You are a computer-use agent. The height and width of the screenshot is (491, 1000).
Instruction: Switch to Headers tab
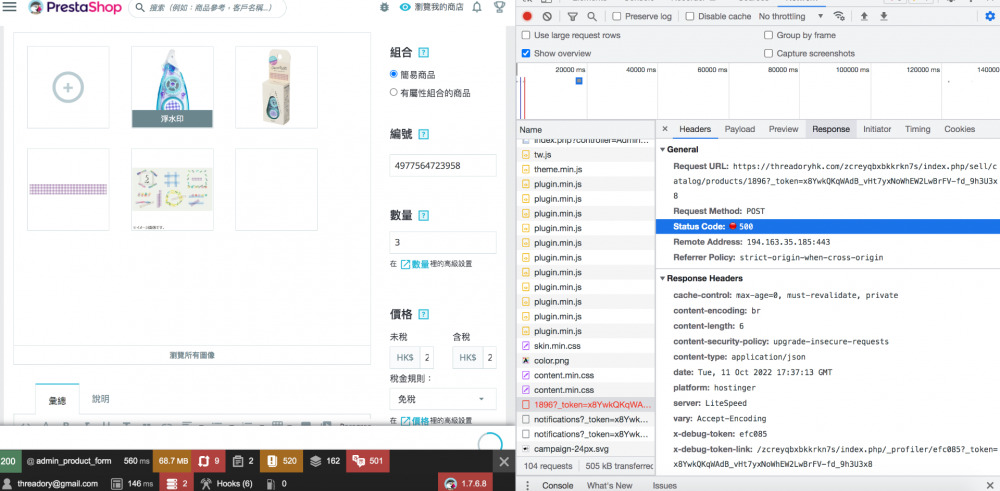click(x=695, y=129)
